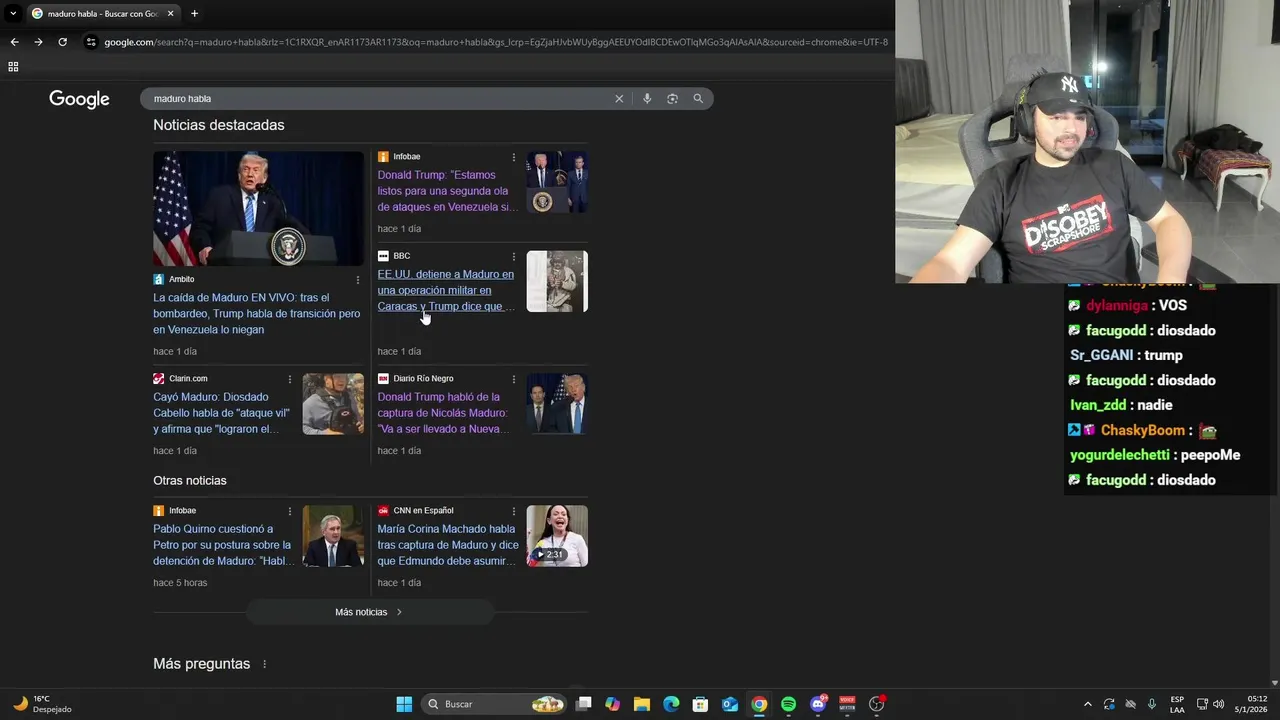1280x720 pixels.
Task: Go back using Chrome's back arrow
Action: [x=14, y=42]
